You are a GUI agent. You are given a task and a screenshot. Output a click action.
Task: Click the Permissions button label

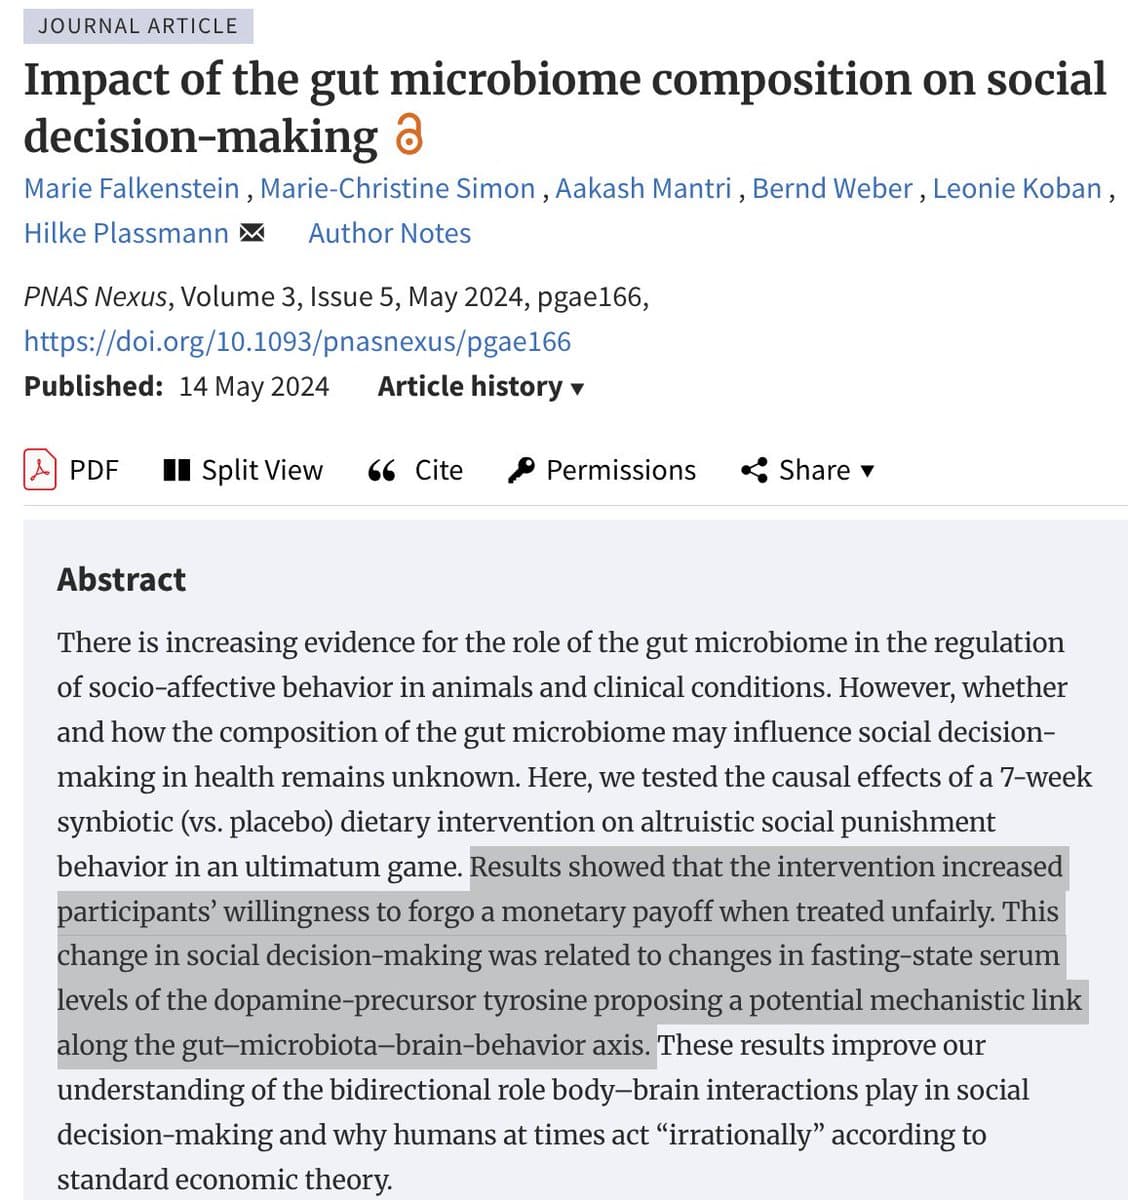[x=620, y=470]
